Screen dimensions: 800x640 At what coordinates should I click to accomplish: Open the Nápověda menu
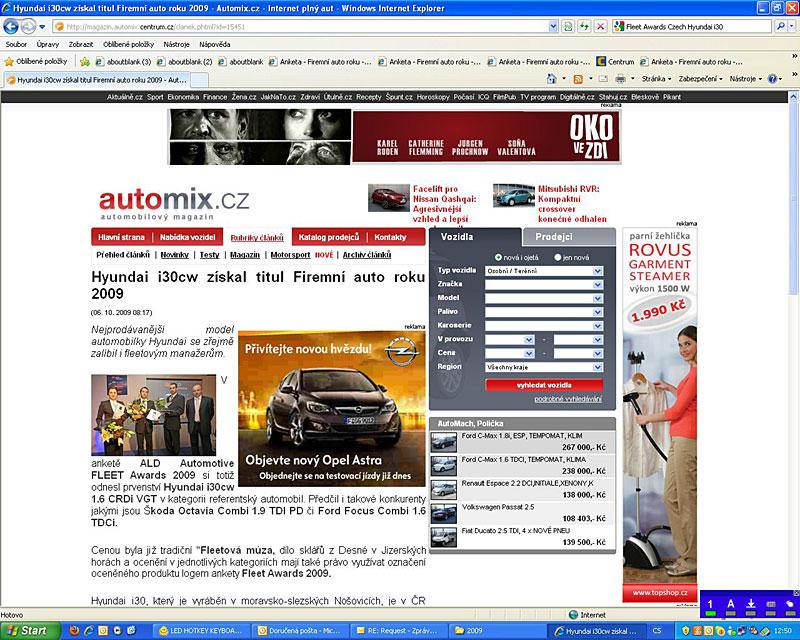click(x=215, y=44)
